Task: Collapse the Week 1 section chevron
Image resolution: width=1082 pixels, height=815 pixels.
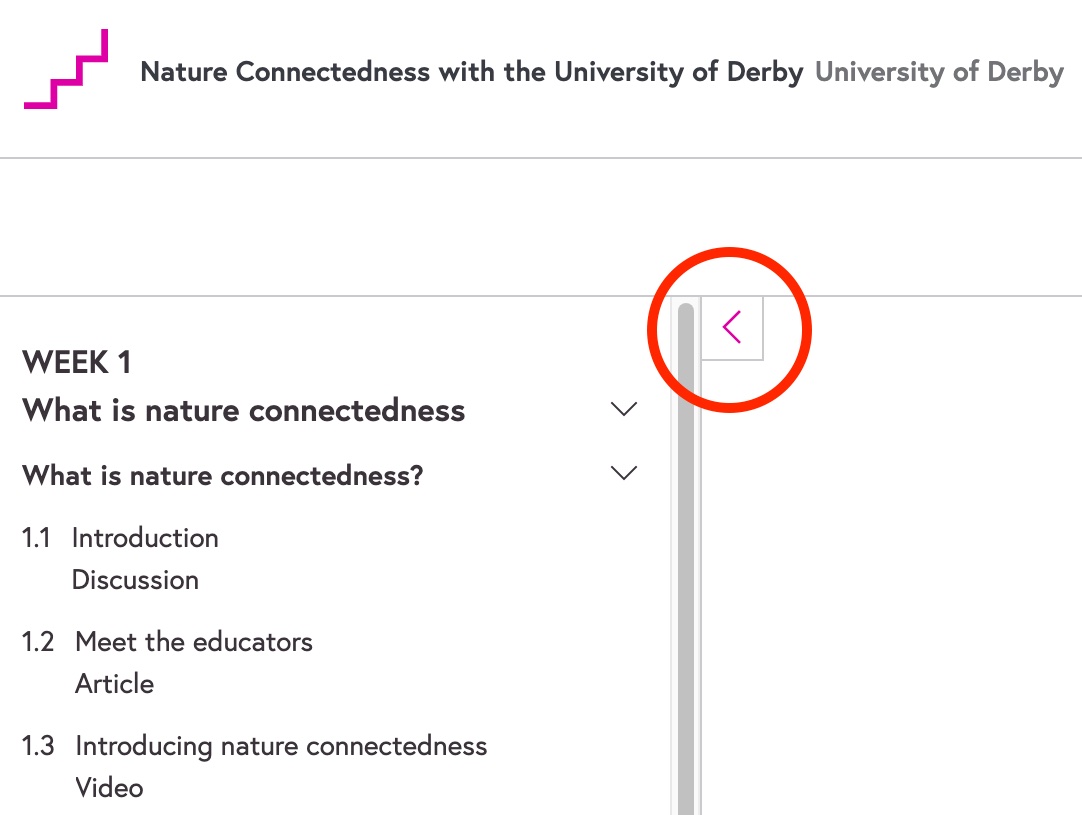Action: pos(624,409)
